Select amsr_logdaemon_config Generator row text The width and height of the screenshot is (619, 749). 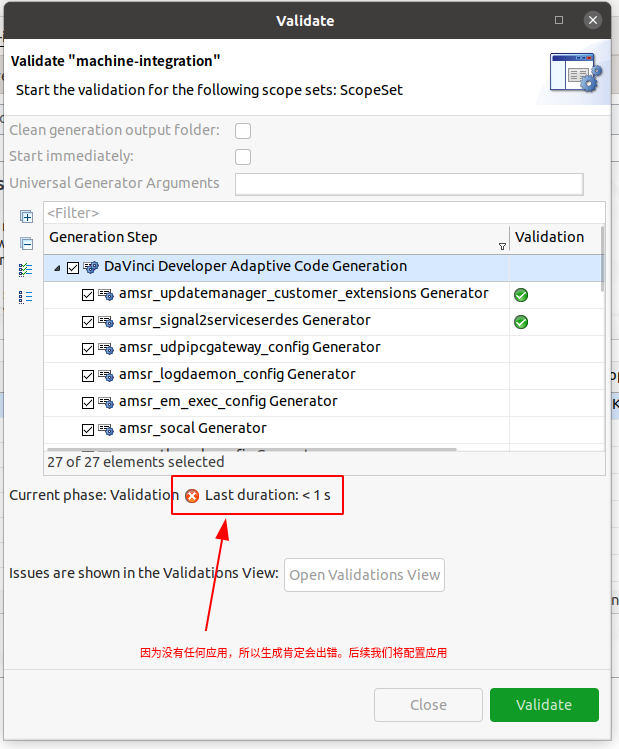tap(237, 374)
